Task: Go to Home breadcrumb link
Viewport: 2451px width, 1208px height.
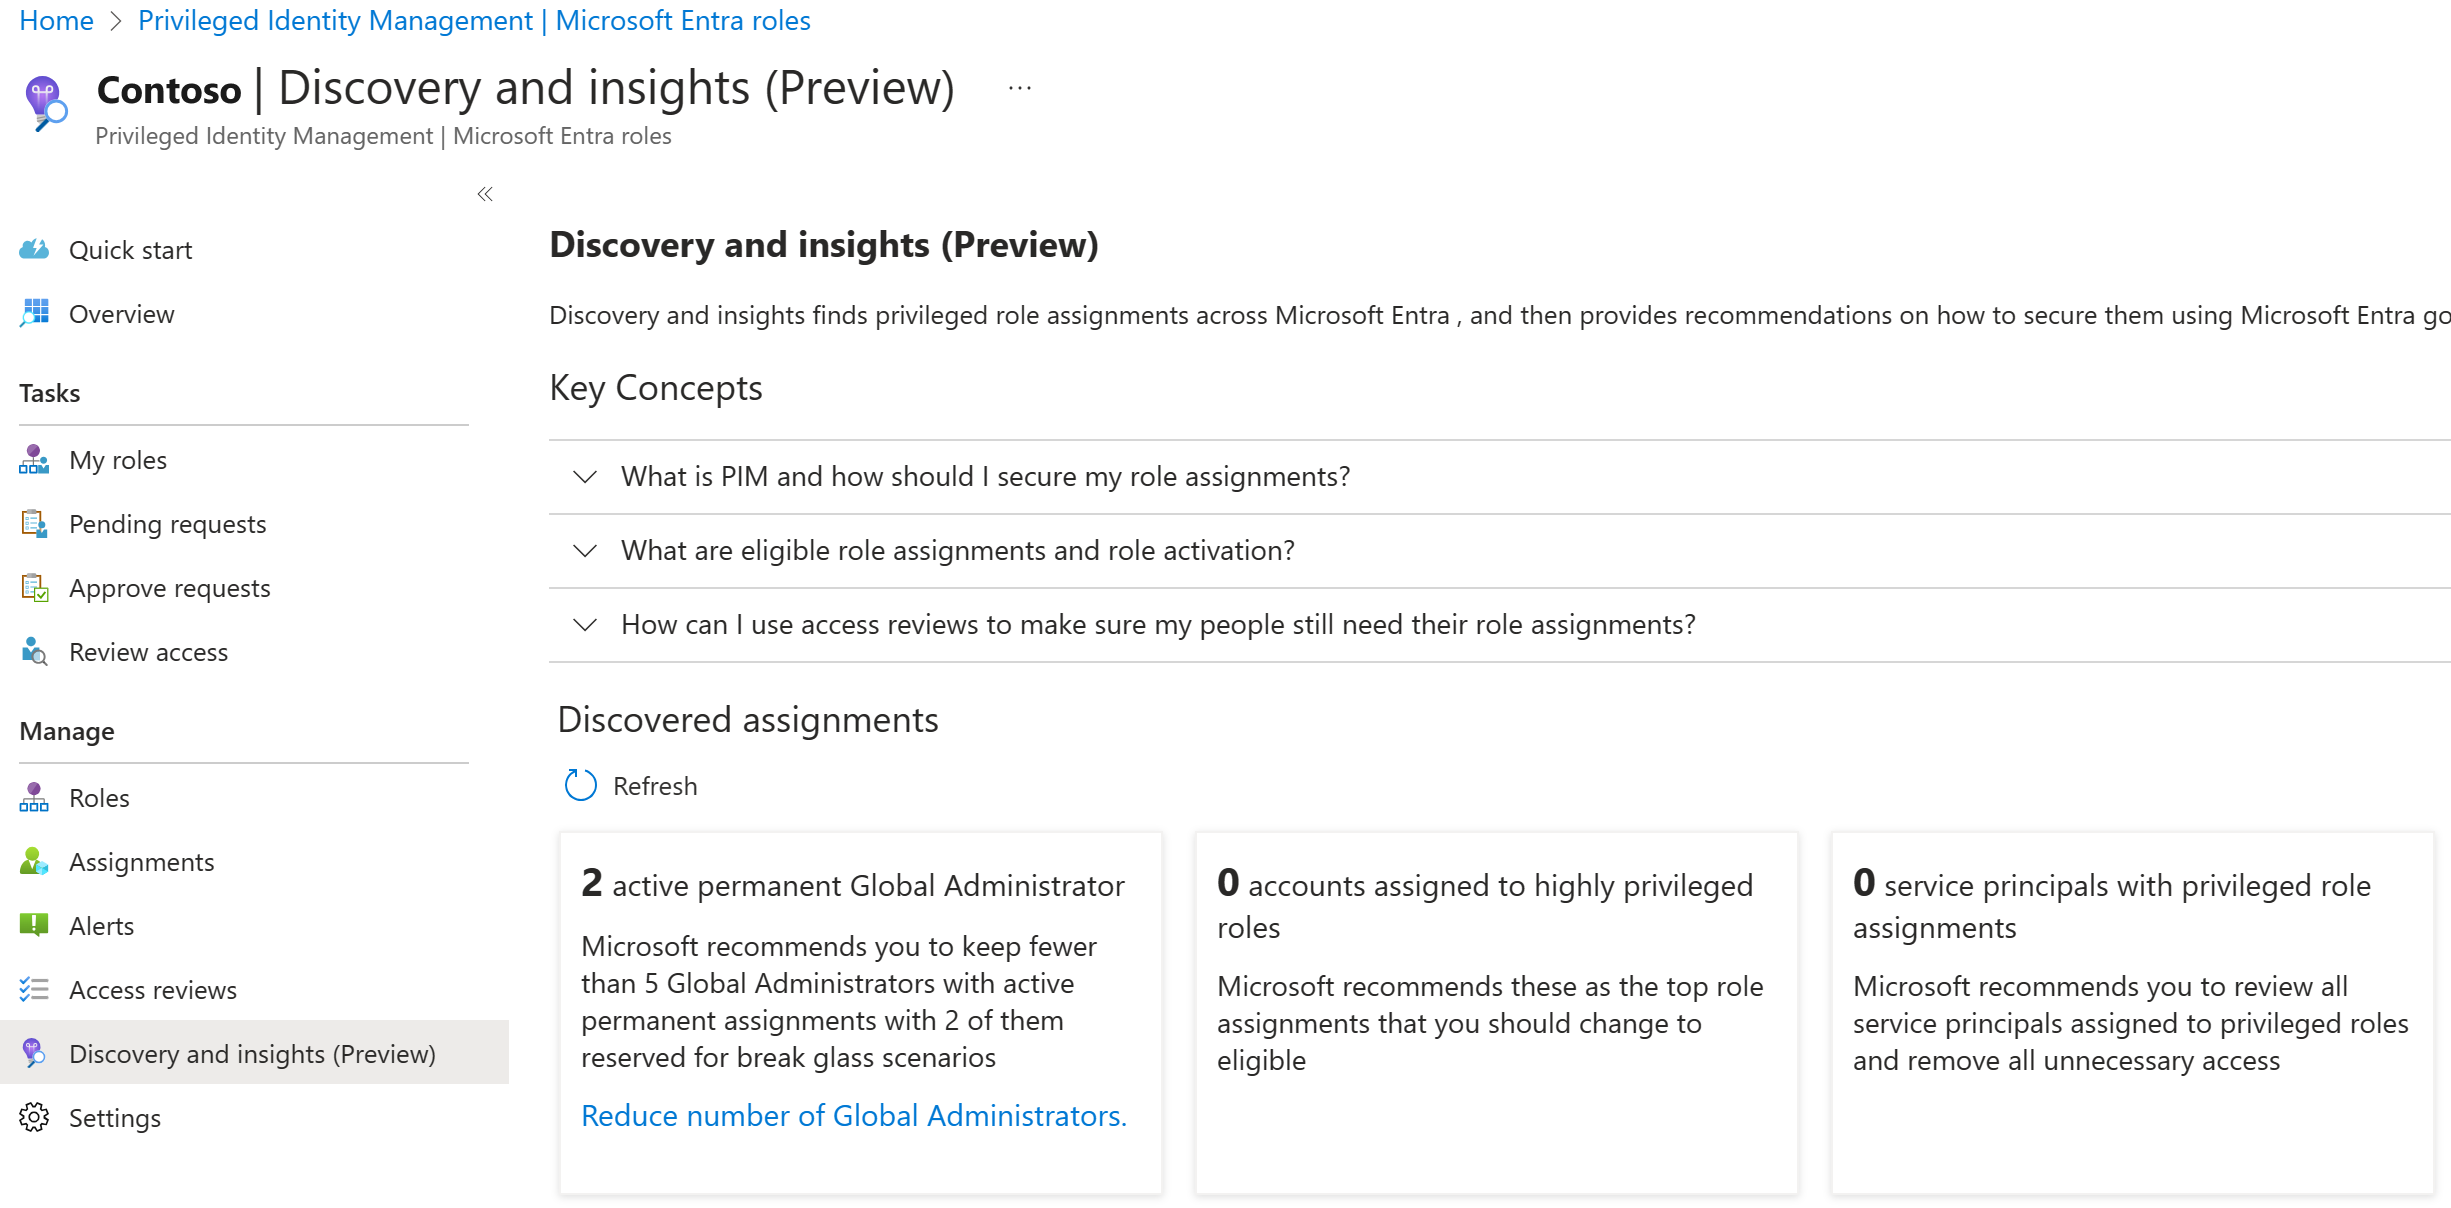Action: (x=56, y=20)
